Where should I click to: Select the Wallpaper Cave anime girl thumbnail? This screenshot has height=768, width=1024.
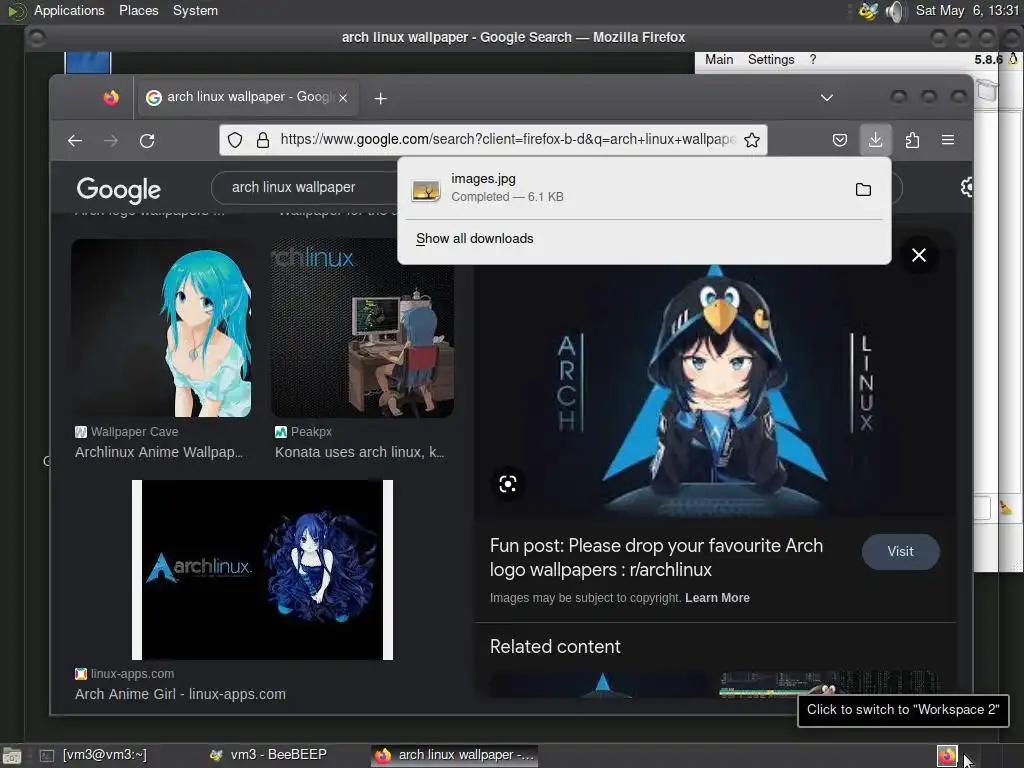162,328
